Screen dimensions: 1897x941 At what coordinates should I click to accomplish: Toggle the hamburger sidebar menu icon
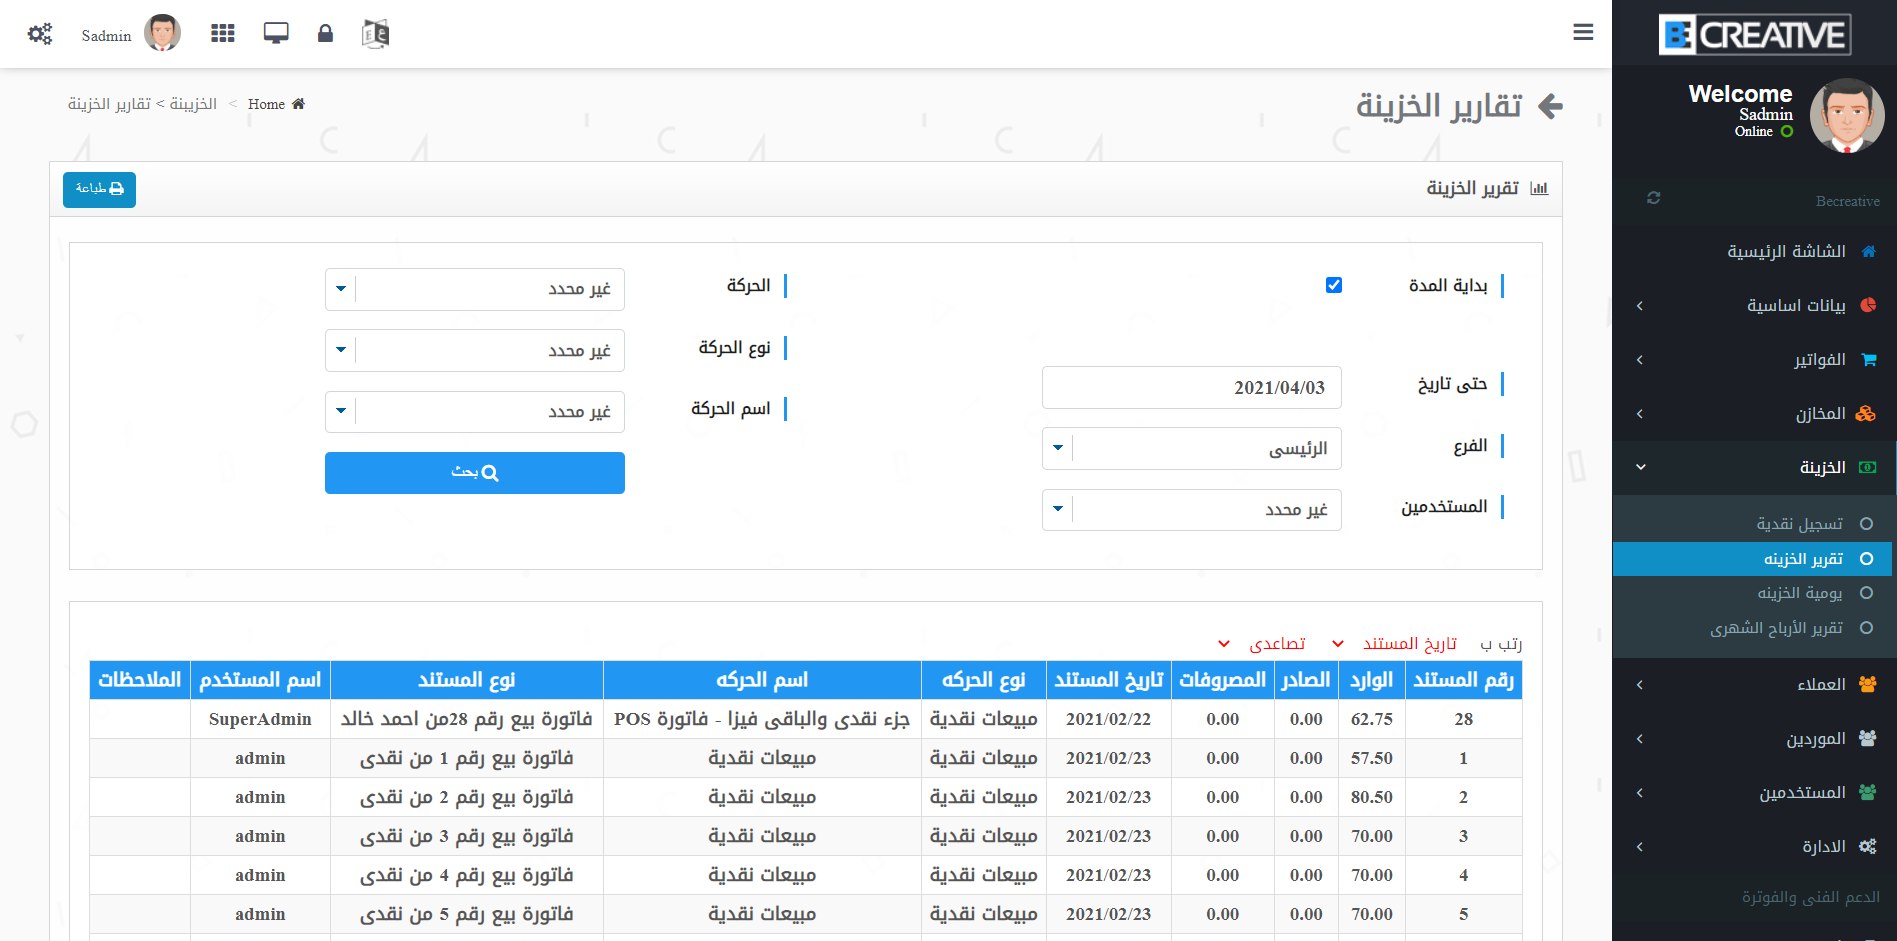(x=1583, y=33)
